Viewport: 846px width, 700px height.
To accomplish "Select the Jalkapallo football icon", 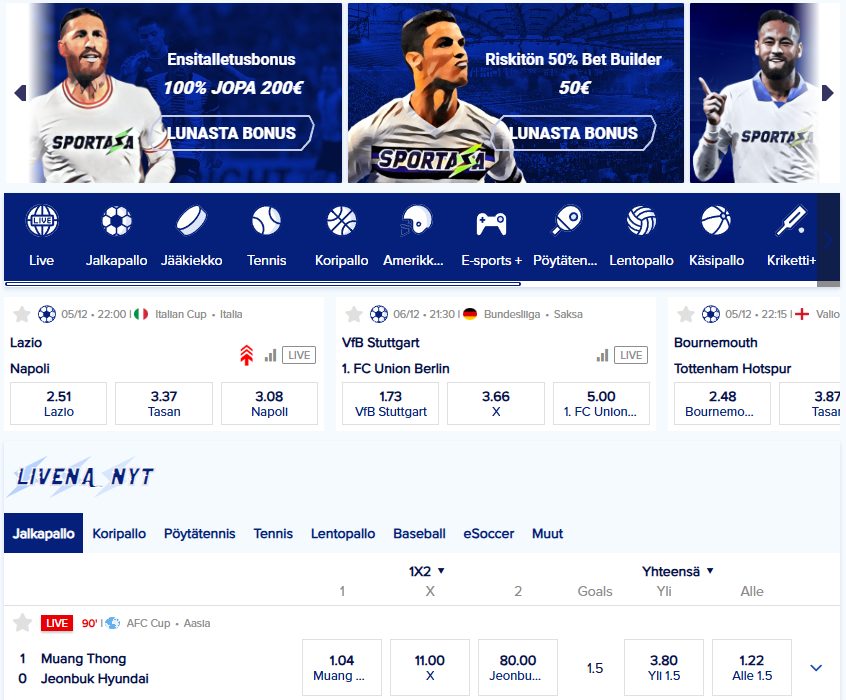I will pyautogui.click(x=117, y=221).
